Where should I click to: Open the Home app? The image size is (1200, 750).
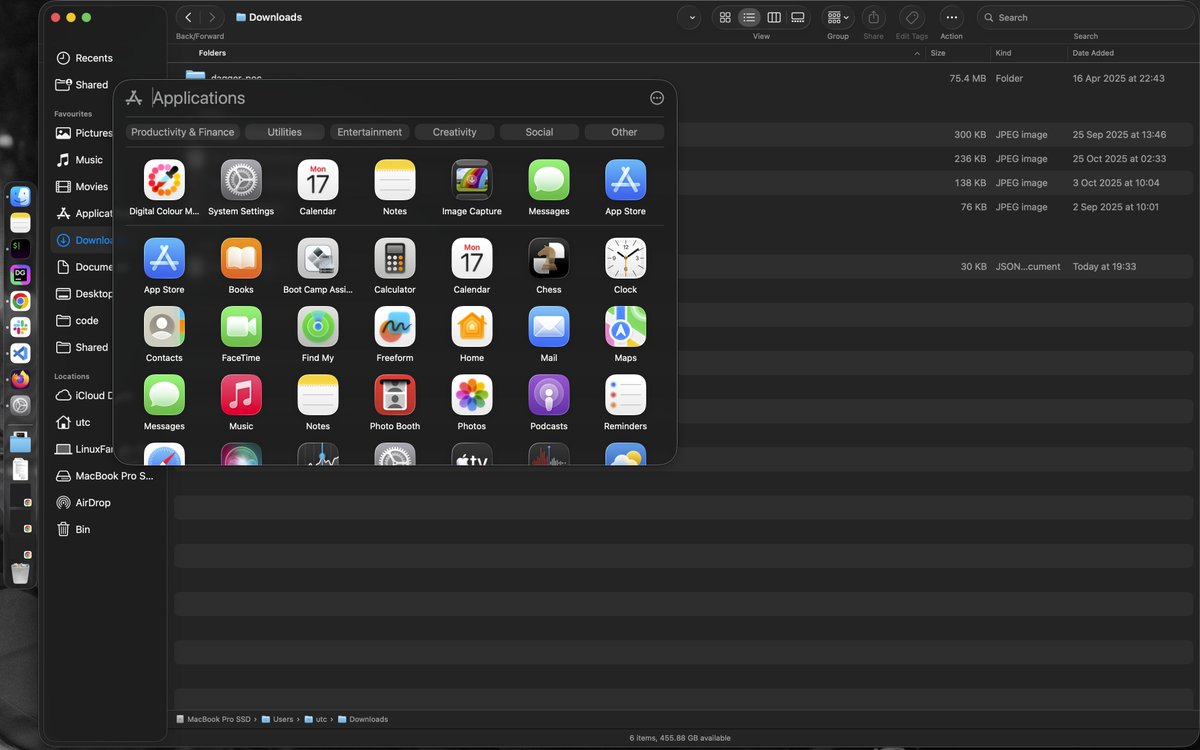point(472,326)
